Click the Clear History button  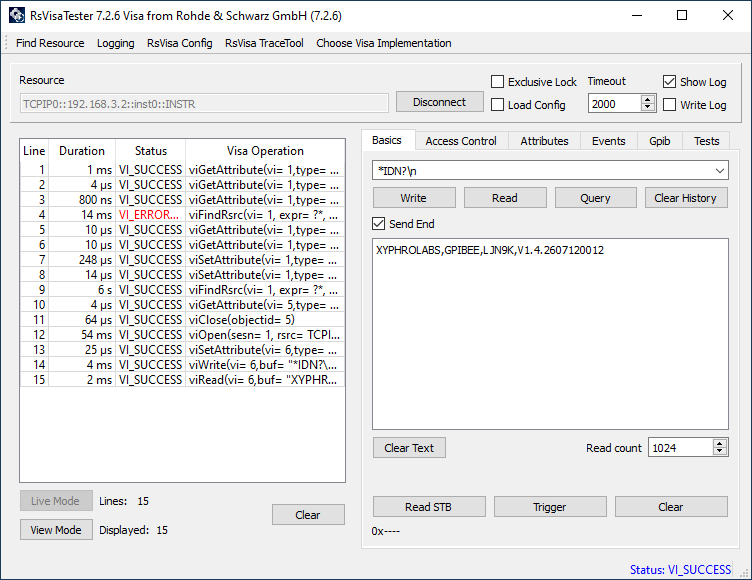(x=686, y=198)
